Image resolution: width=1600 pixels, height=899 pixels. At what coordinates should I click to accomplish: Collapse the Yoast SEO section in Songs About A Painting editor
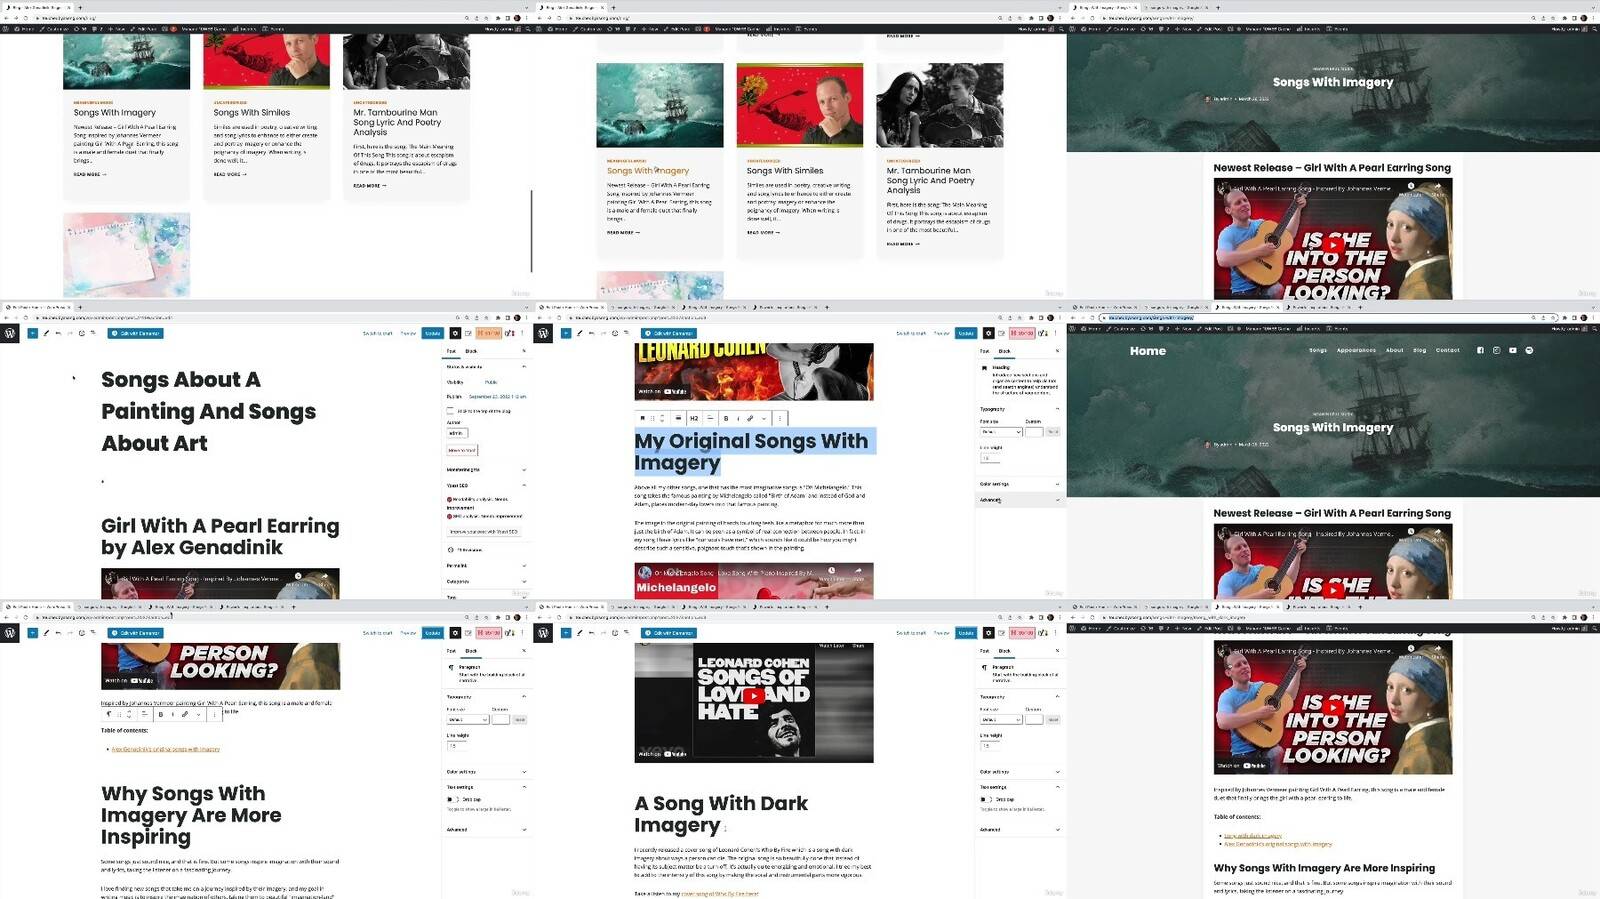[x=485, y=486]
